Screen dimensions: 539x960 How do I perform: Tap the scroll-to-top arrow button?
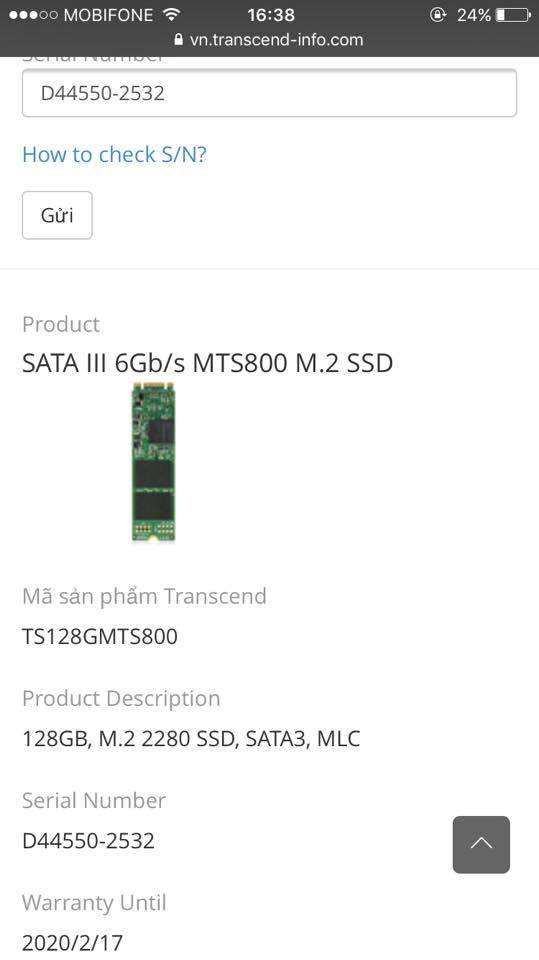pos(481,844)
